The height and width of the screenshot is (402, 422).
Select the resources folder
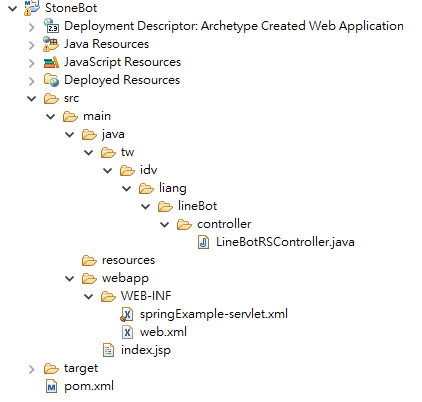[x=128, y=260]
